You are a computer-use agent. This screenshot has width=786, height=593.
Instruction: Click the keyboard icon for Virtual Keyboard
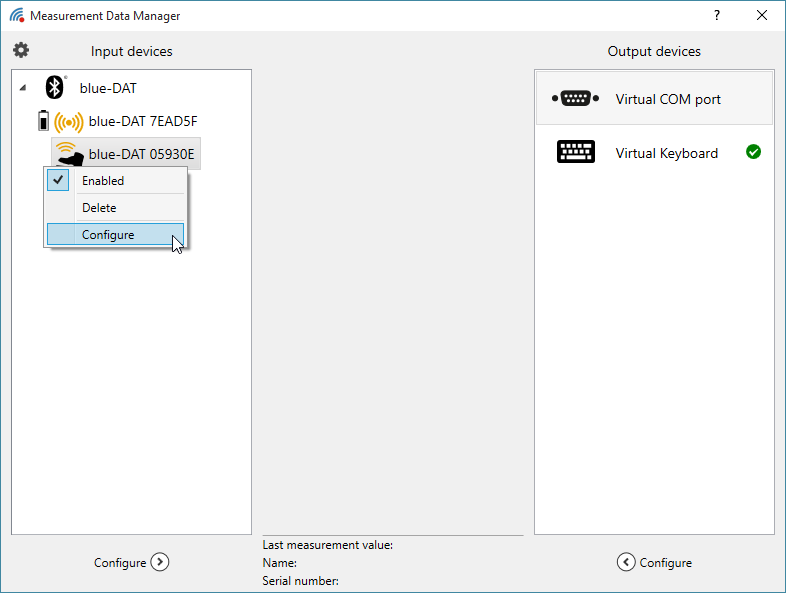[575, 152]
